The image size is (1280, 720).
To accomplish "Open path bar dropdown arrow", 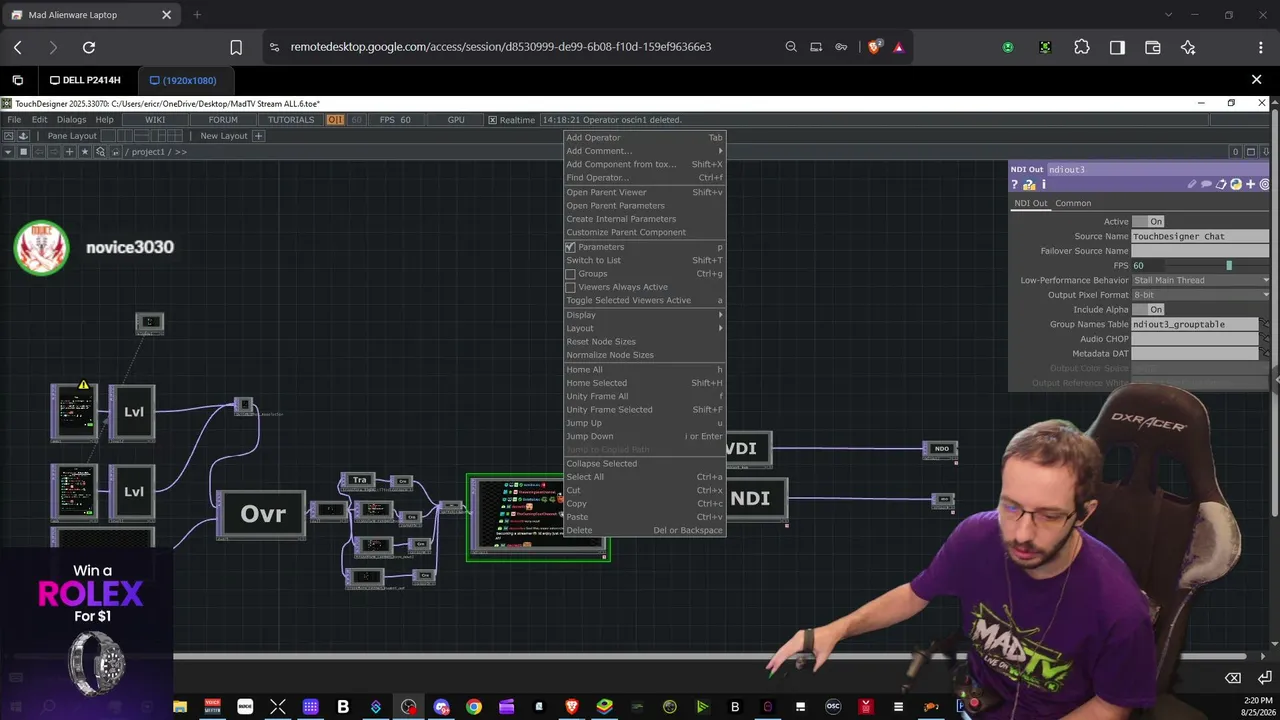I will (8, 152).
